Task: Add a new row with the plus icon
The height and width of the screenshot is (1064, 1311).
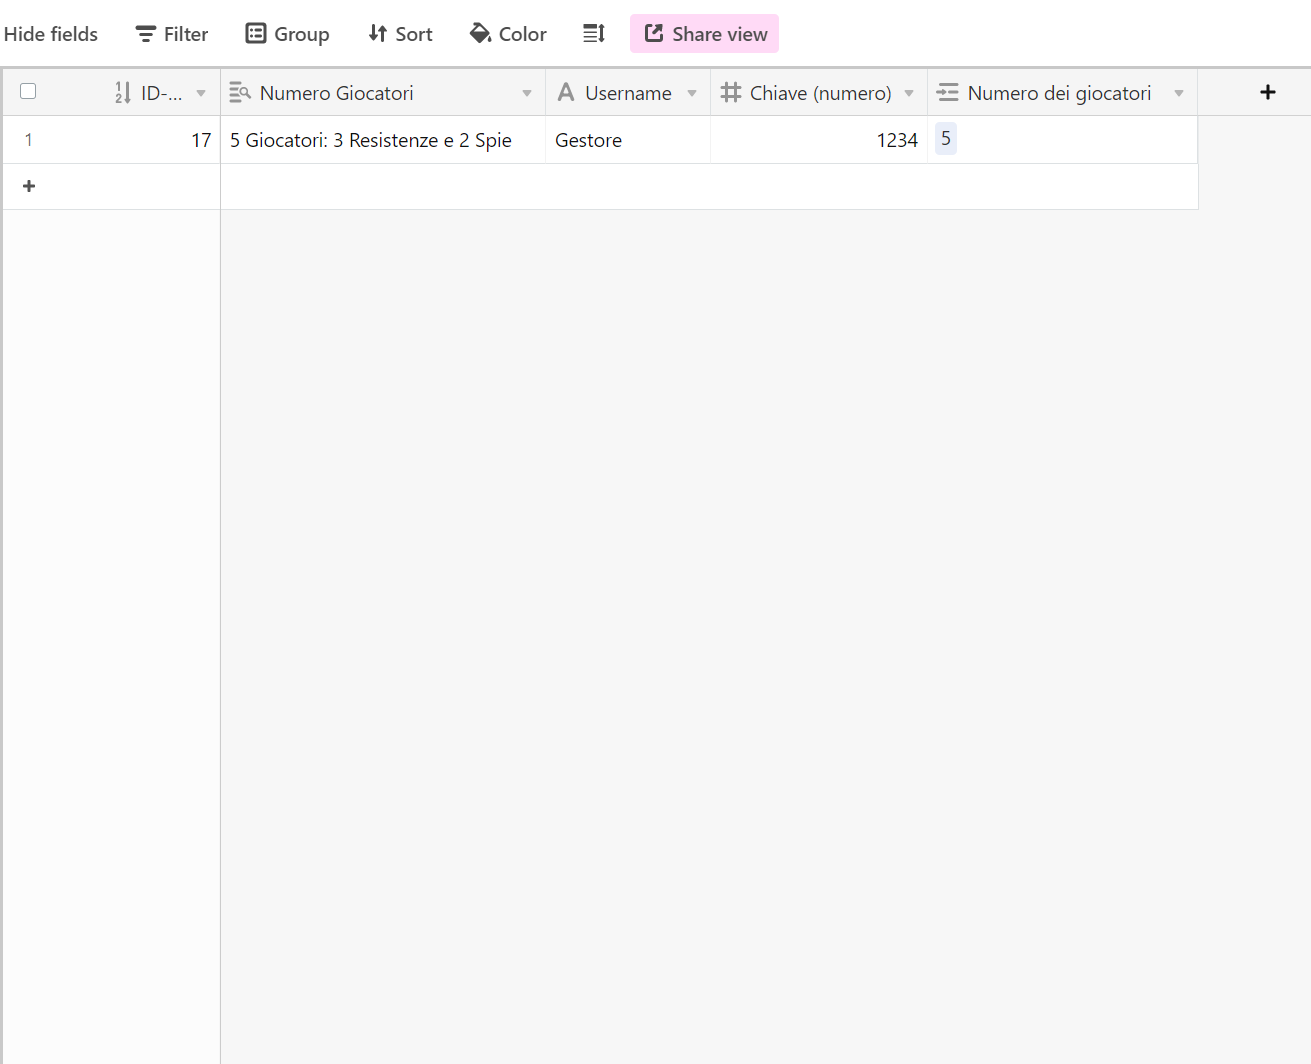Action: [x=29, y=186]
